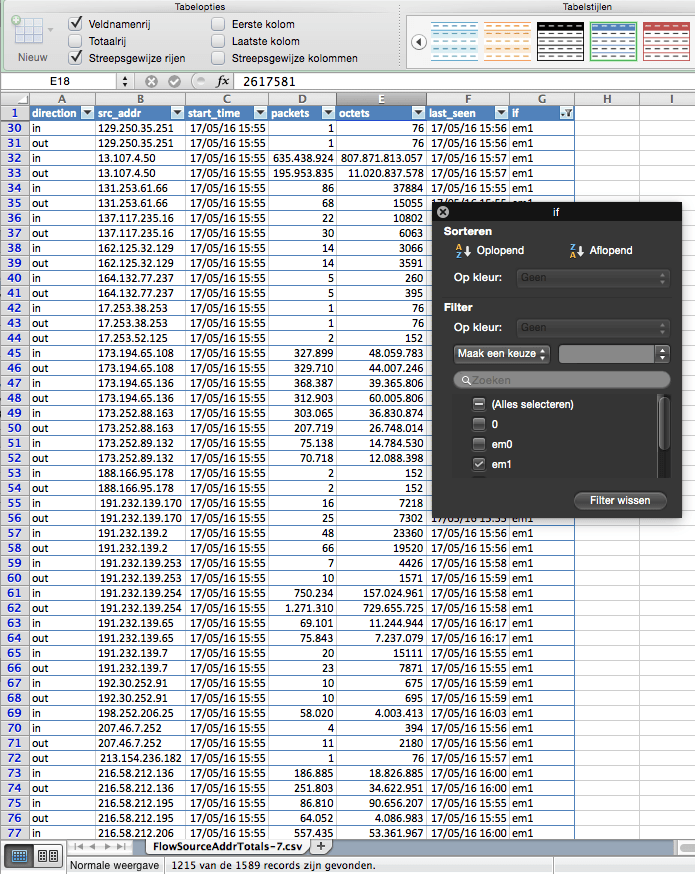Close the 'if' filter popup

[443, 212]
